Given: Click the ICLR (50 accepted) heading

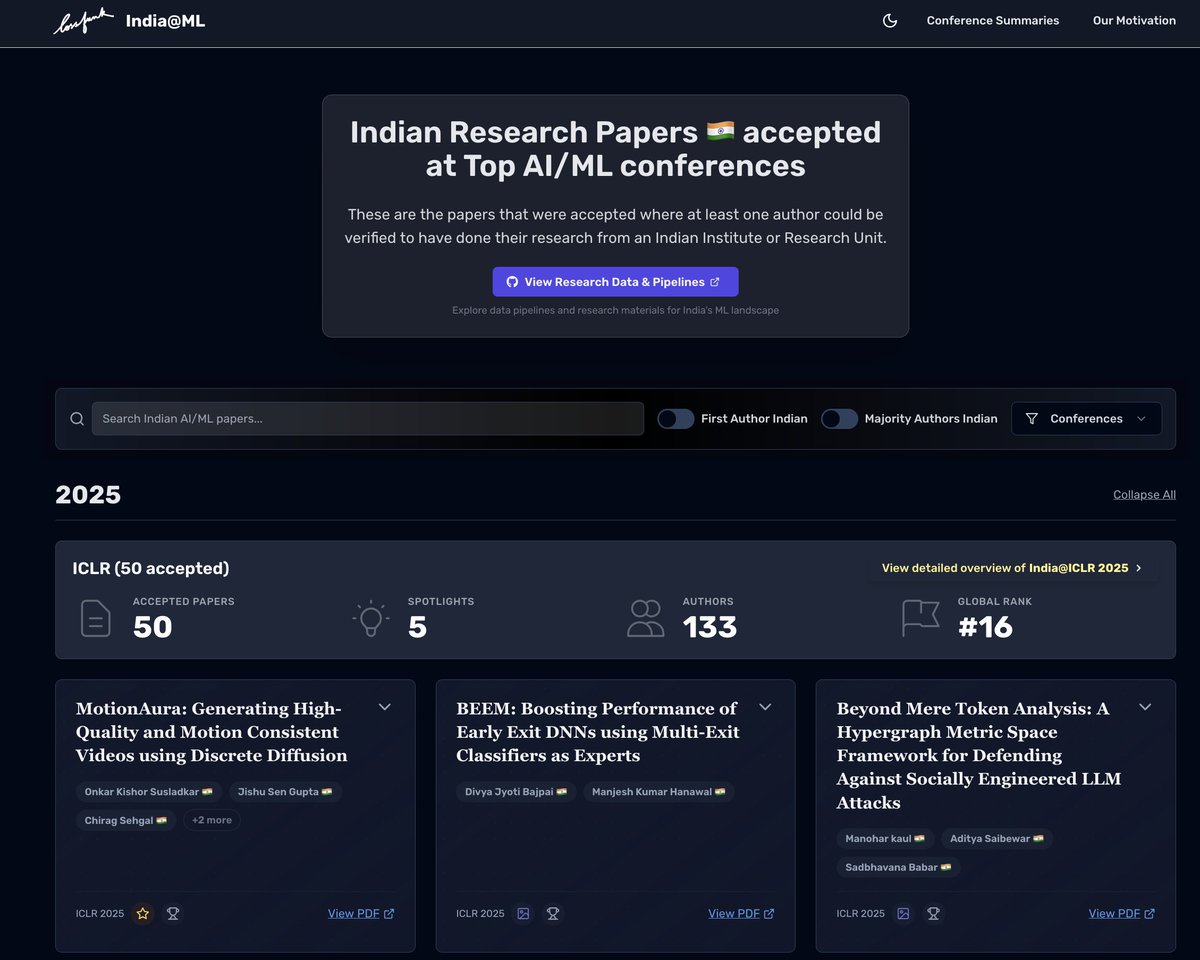Looking at the screenshot, I should (x=151, y=568).
